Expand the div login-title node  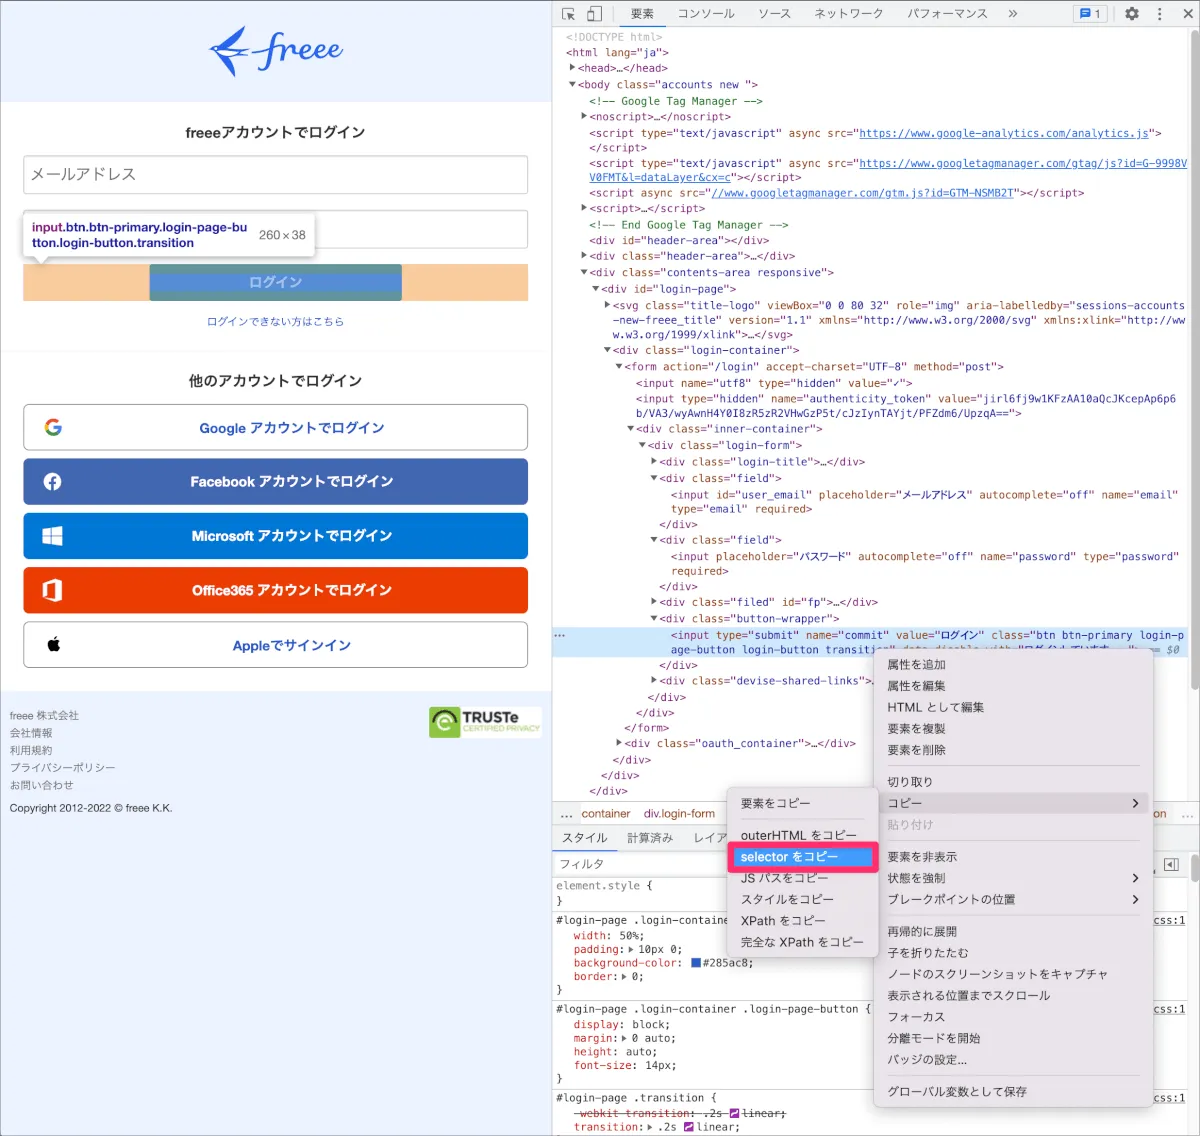[x=654, y=462]
